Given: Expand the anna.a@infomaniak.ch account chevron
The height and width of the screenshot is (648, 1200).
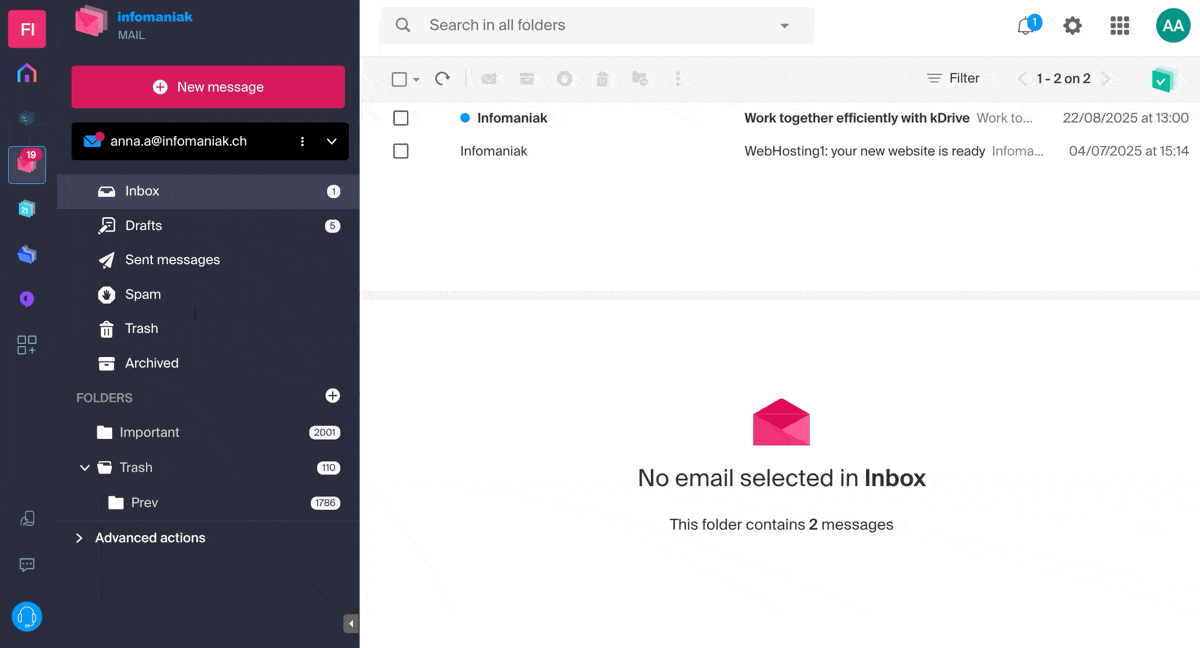Looking at the screenshot, I should [332, 142].
